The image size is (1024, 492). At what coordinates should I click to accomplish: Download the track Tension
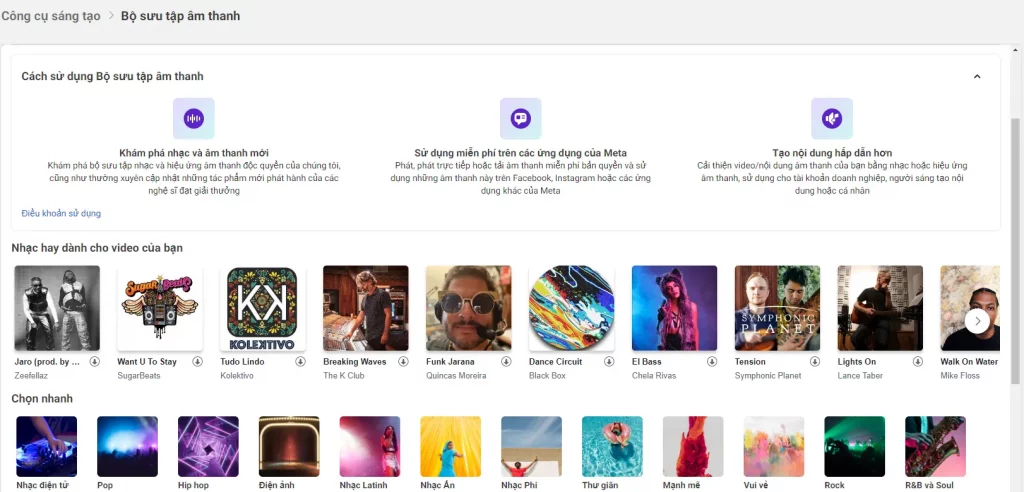pos(815,361)
